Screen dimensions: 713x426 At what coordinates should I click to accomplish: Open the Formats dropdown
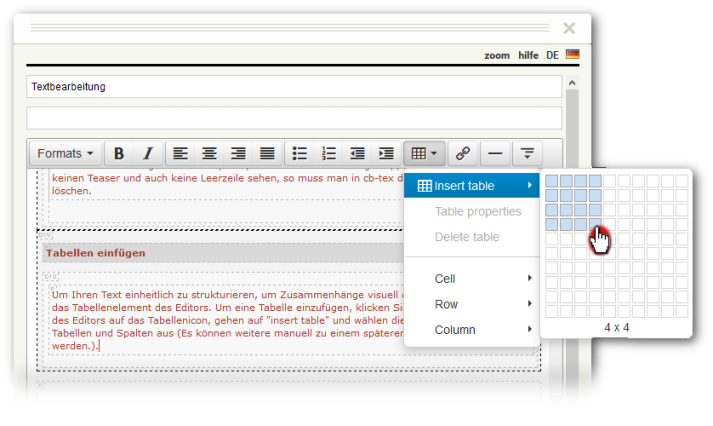(64, 153)
